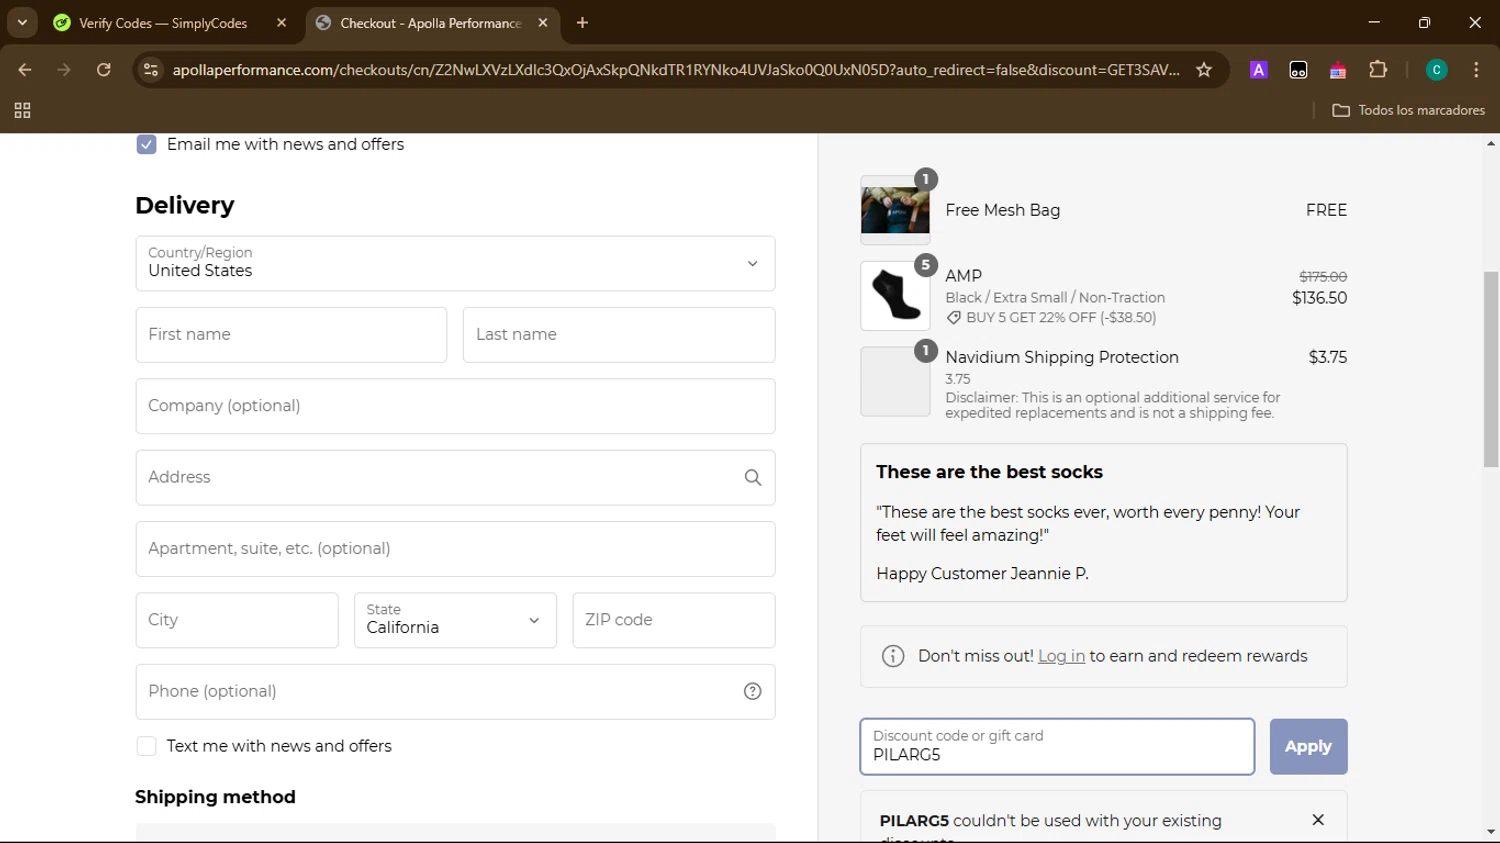Click the address search magnifier icon
Screen dimensions: 1500x843
[x=753, y=478]
